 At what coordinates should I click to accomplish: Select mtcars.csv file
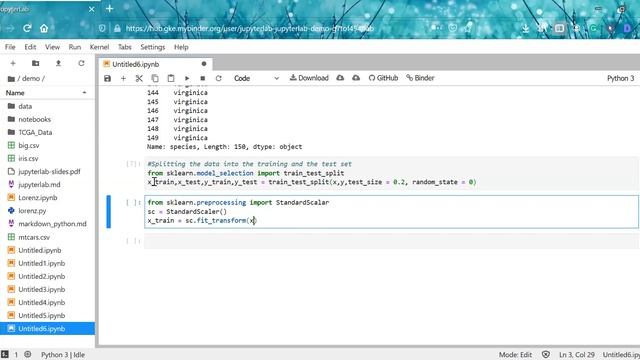click(47, 237)
